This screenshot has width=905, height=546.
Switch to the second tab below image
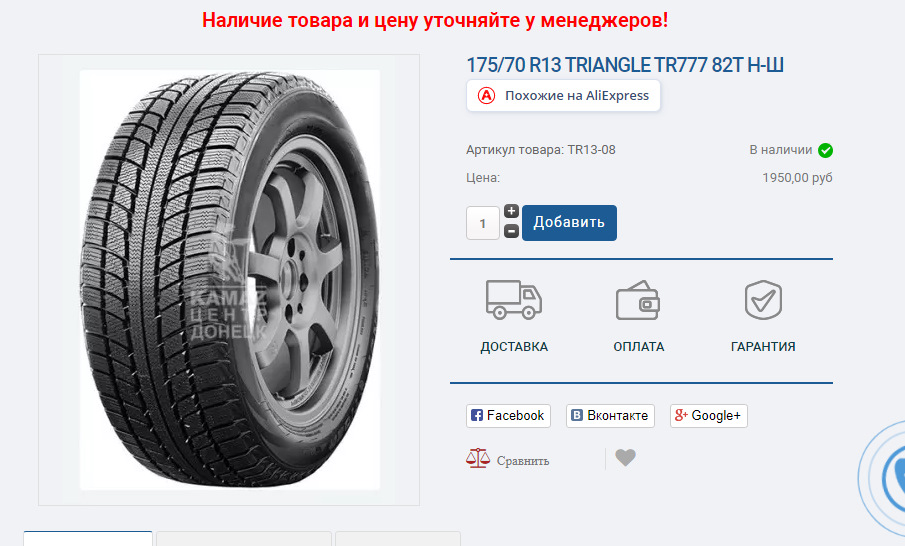click(244, 538)
